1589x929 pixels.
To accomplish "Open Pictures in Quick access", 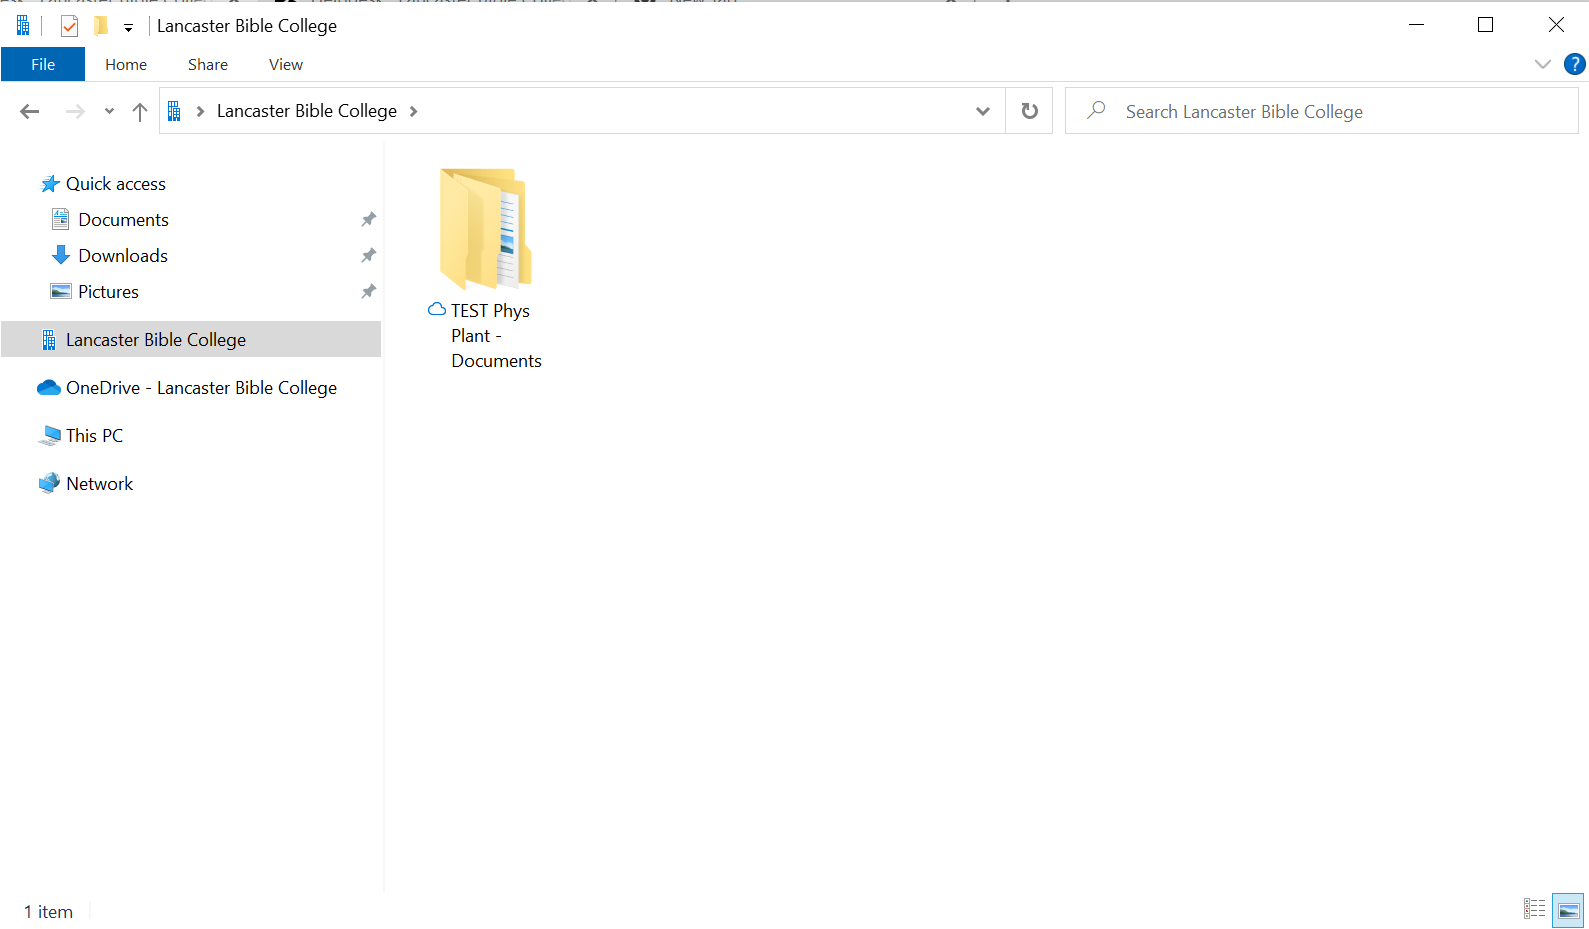I will [x=108, y=292].
